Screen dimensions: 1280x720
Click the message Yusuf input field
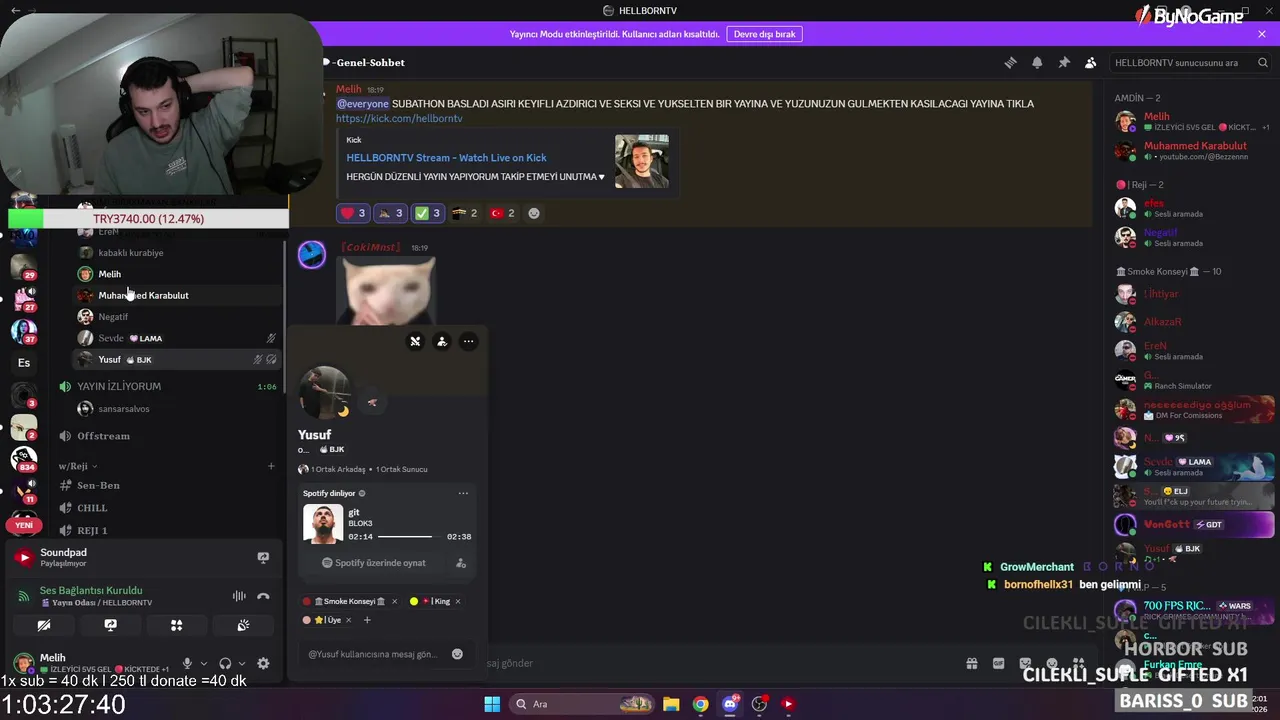pos(374,654)
